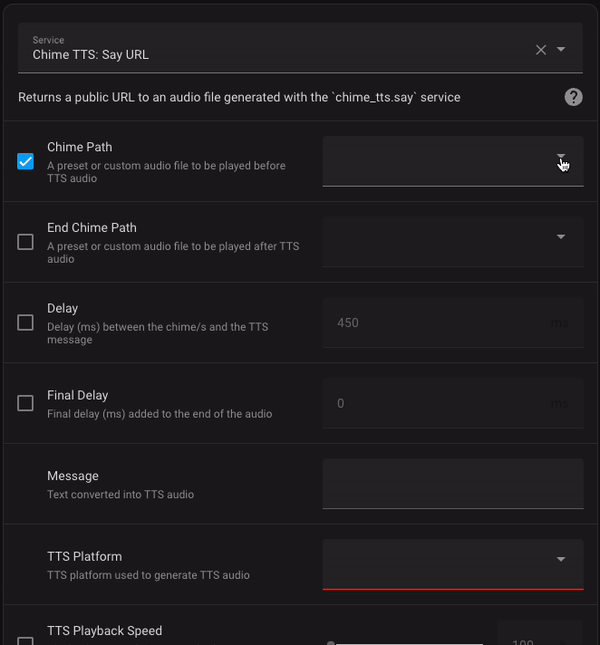Click the Final Delay 0 ms field

point(453,403)
